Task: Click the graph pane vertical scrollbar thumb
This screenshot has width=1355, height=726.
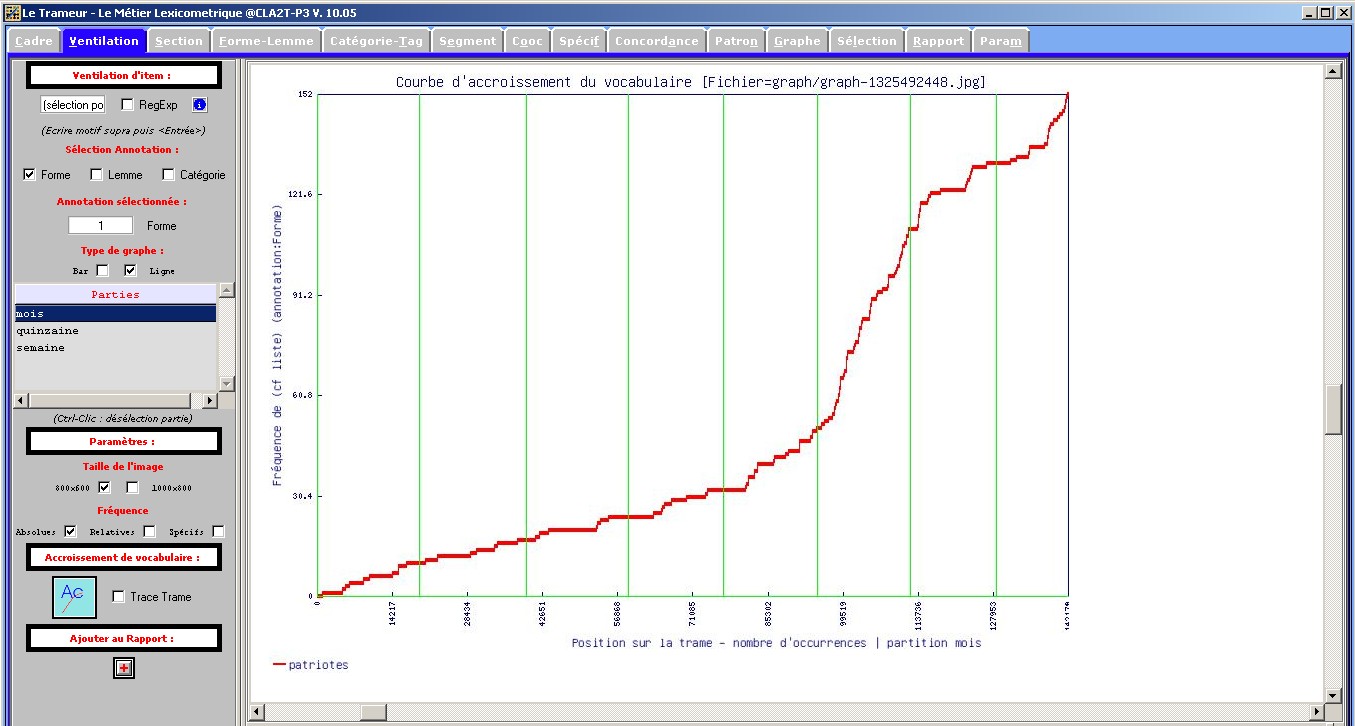Action: click(x=1332, y=410)
